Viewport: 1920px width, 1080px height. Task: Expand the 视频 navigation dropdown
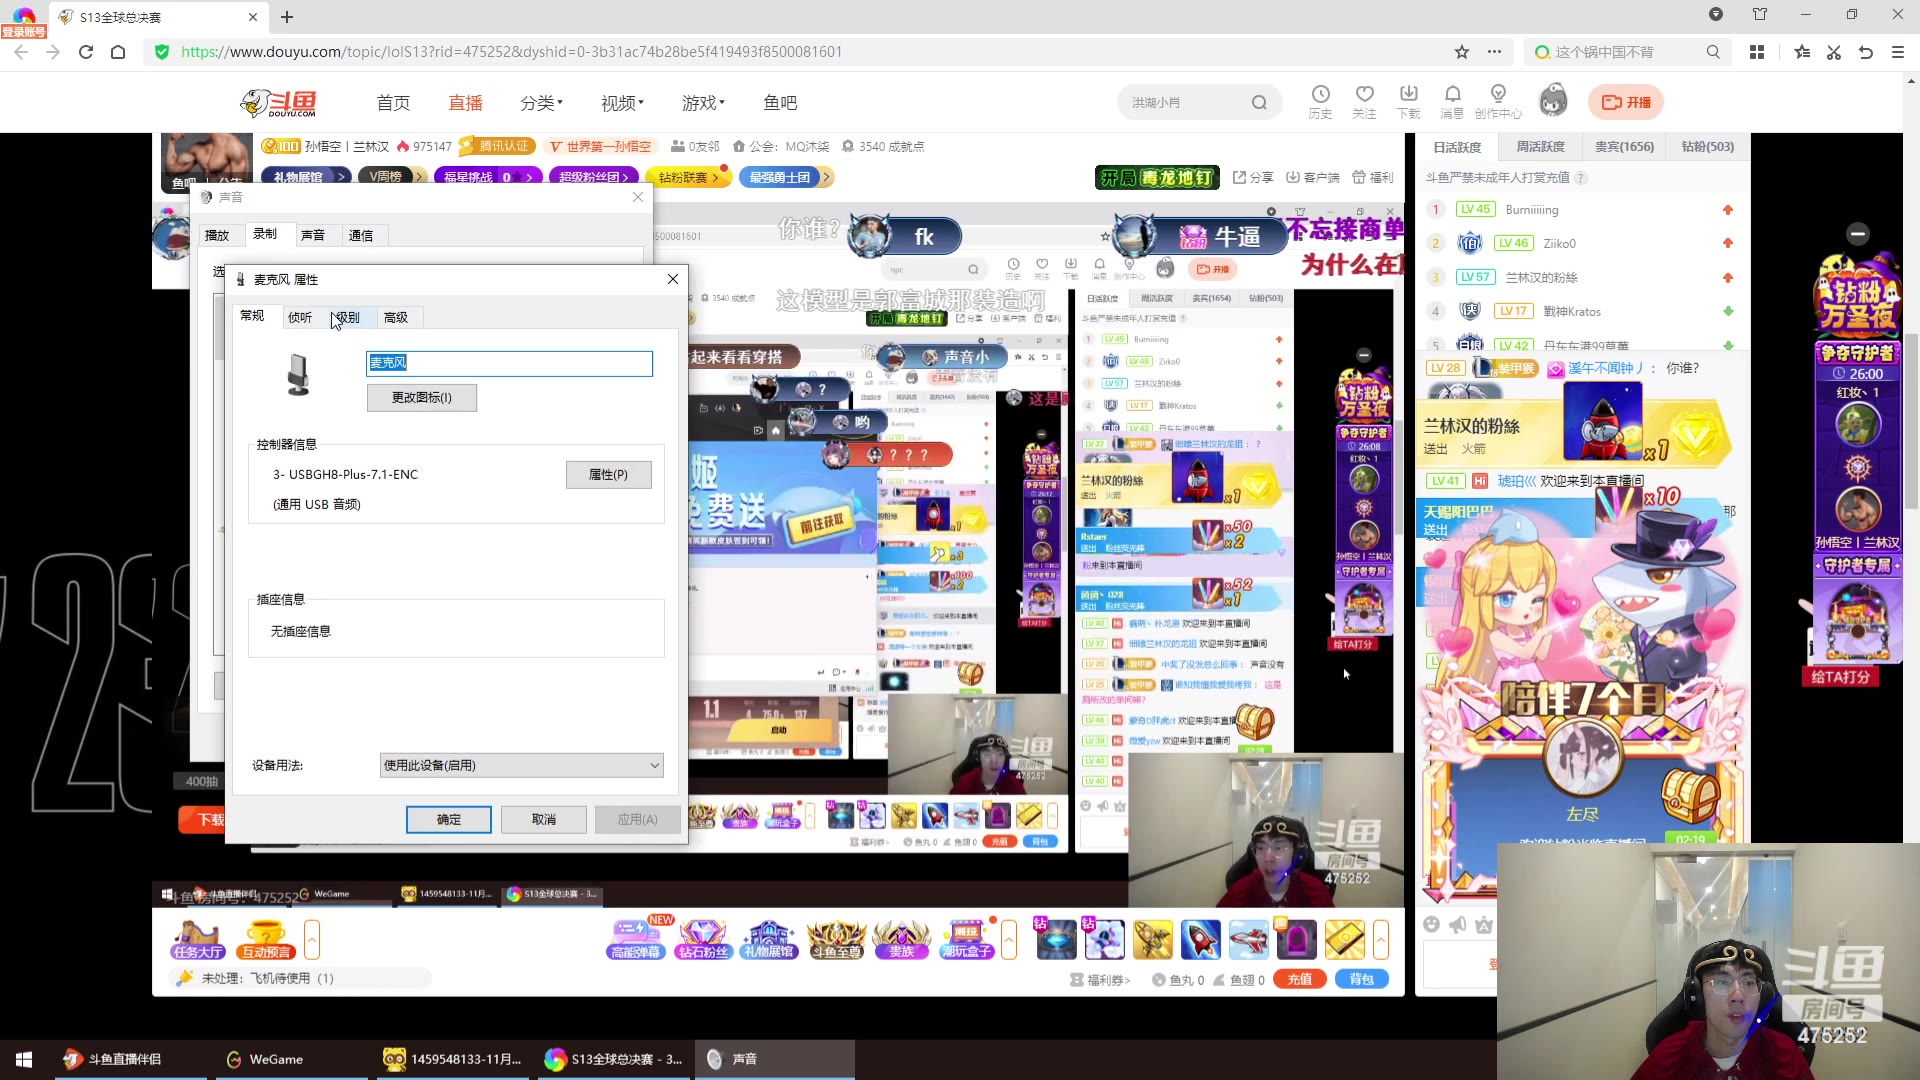(622, 103)
